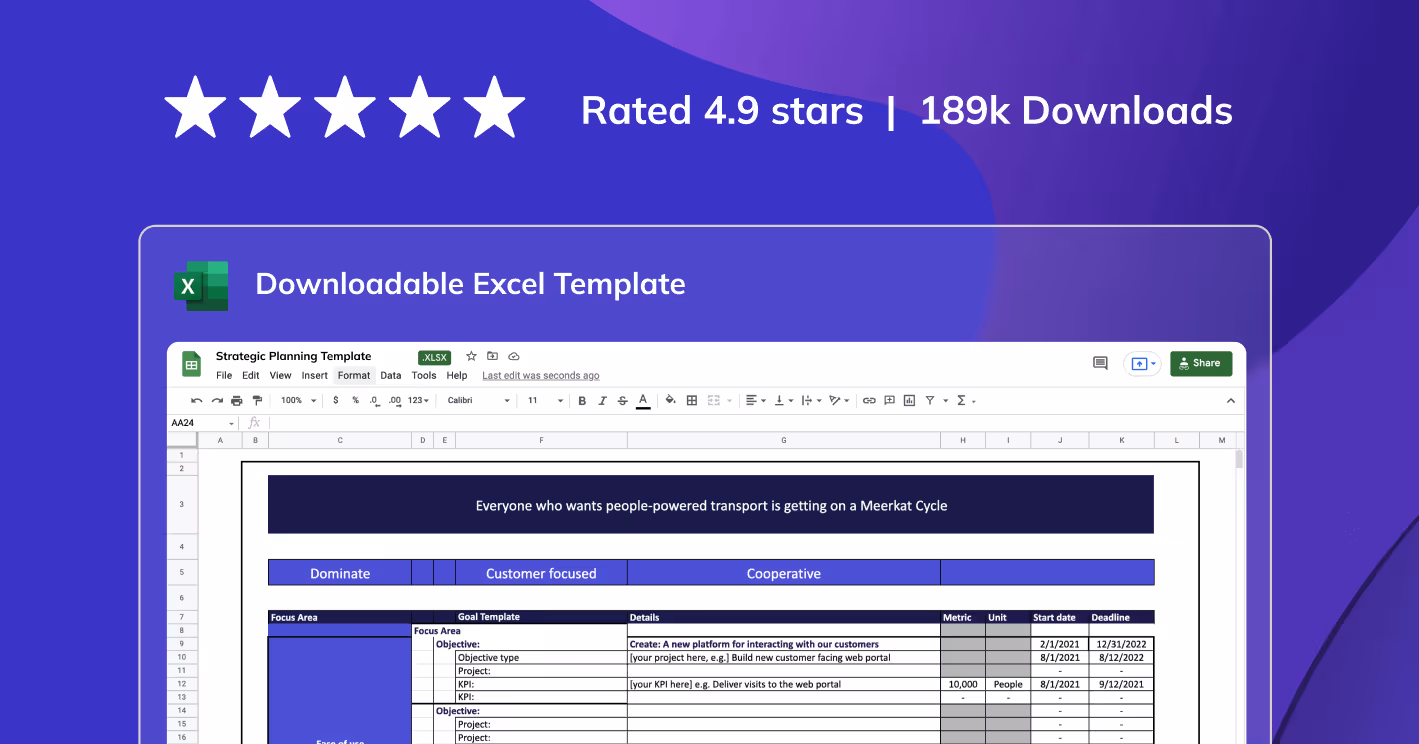Viewport: 1419px width, 744px height.
Task: Open the present to meeting button
Action: click(x=1142, y=363)
